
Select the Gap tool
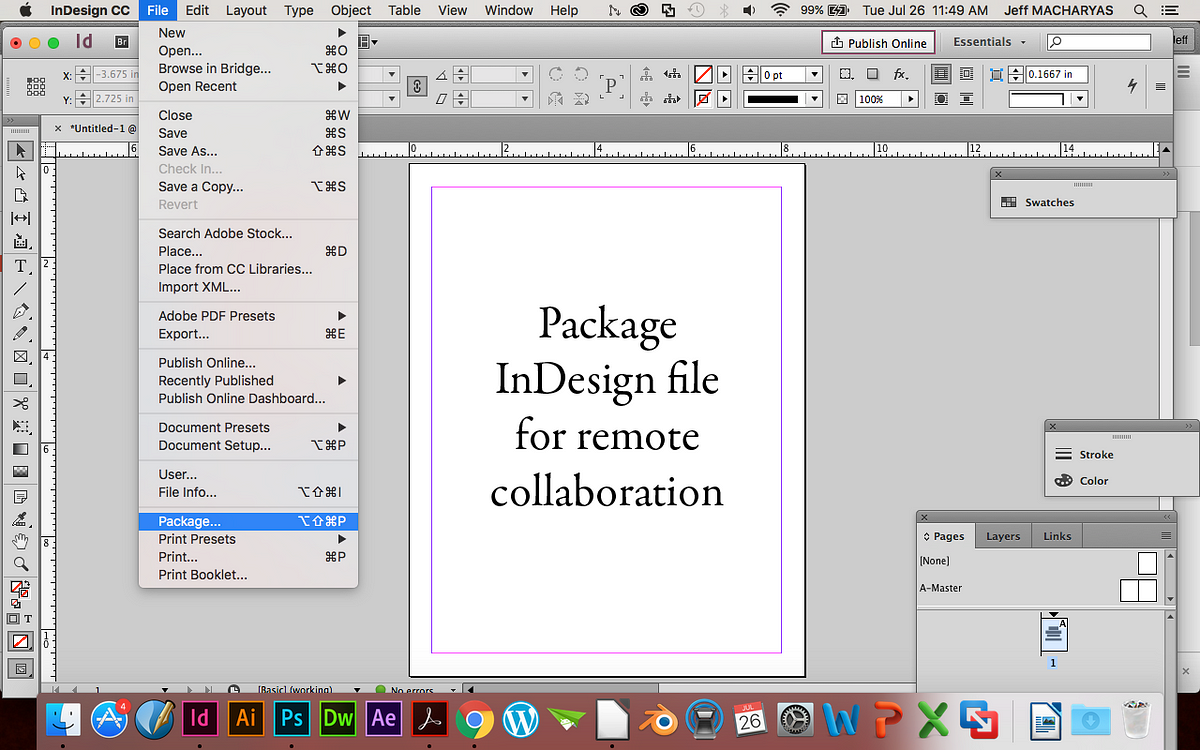(x=20, y=218)
